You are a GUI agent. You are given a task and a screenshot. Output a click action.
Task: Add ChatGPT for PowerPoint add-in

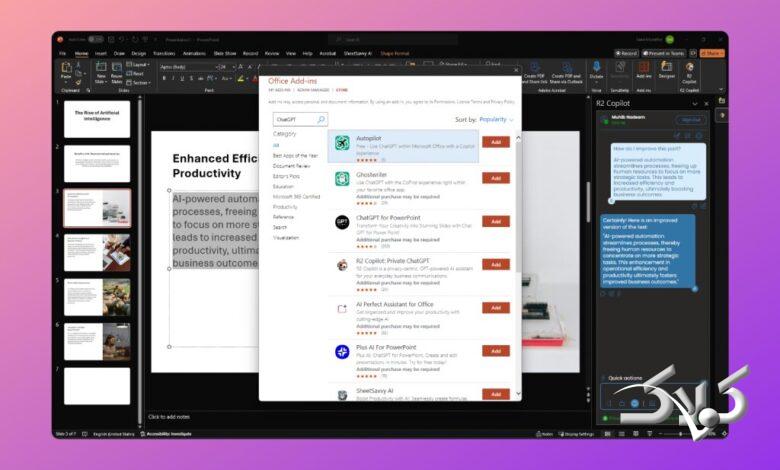coord(496,221)
